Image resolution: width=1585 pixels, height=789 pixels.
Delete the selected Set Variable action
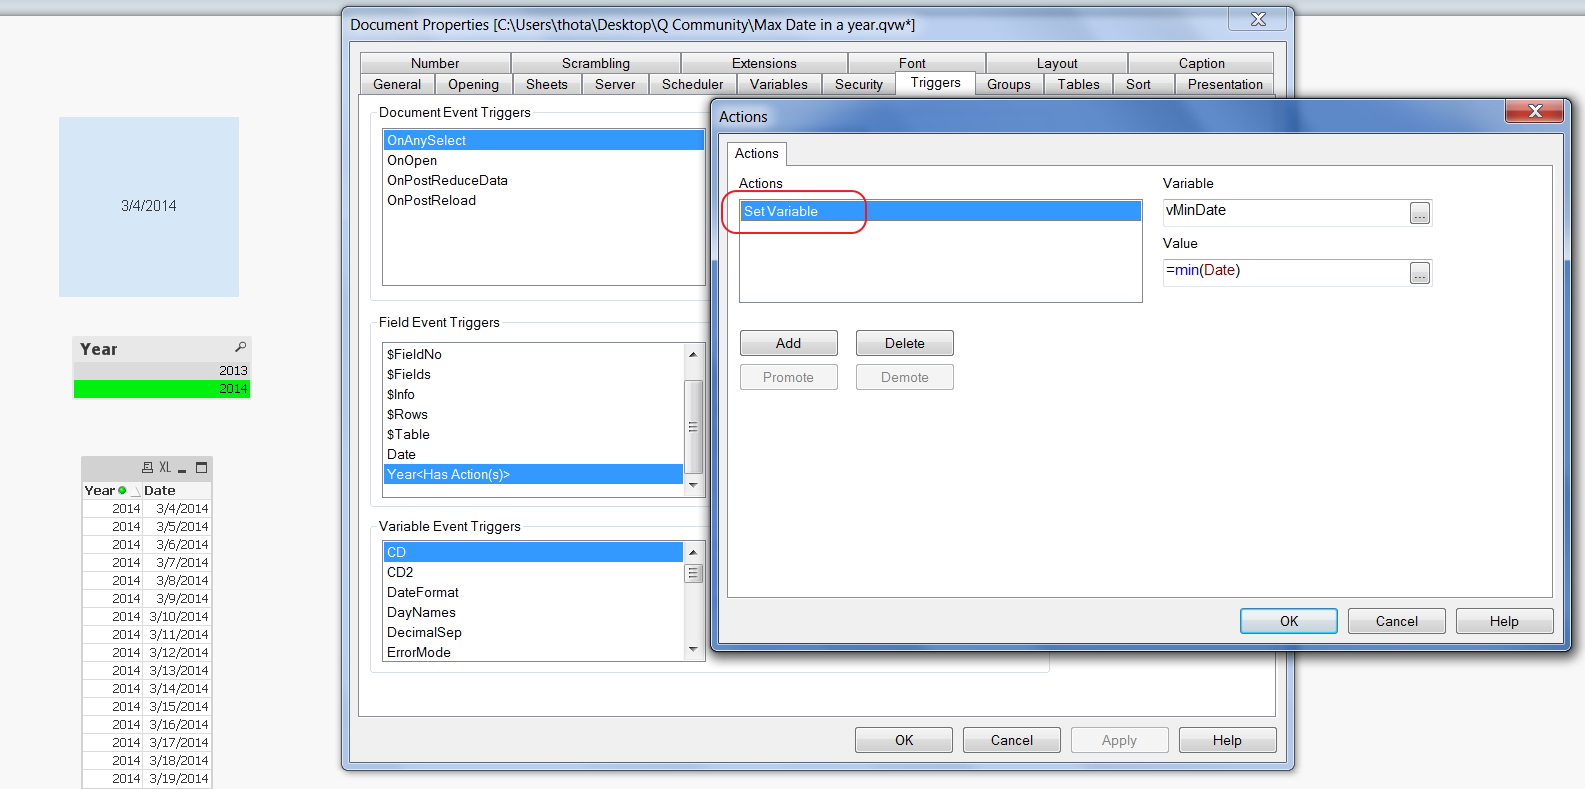[x=905, y=343]
